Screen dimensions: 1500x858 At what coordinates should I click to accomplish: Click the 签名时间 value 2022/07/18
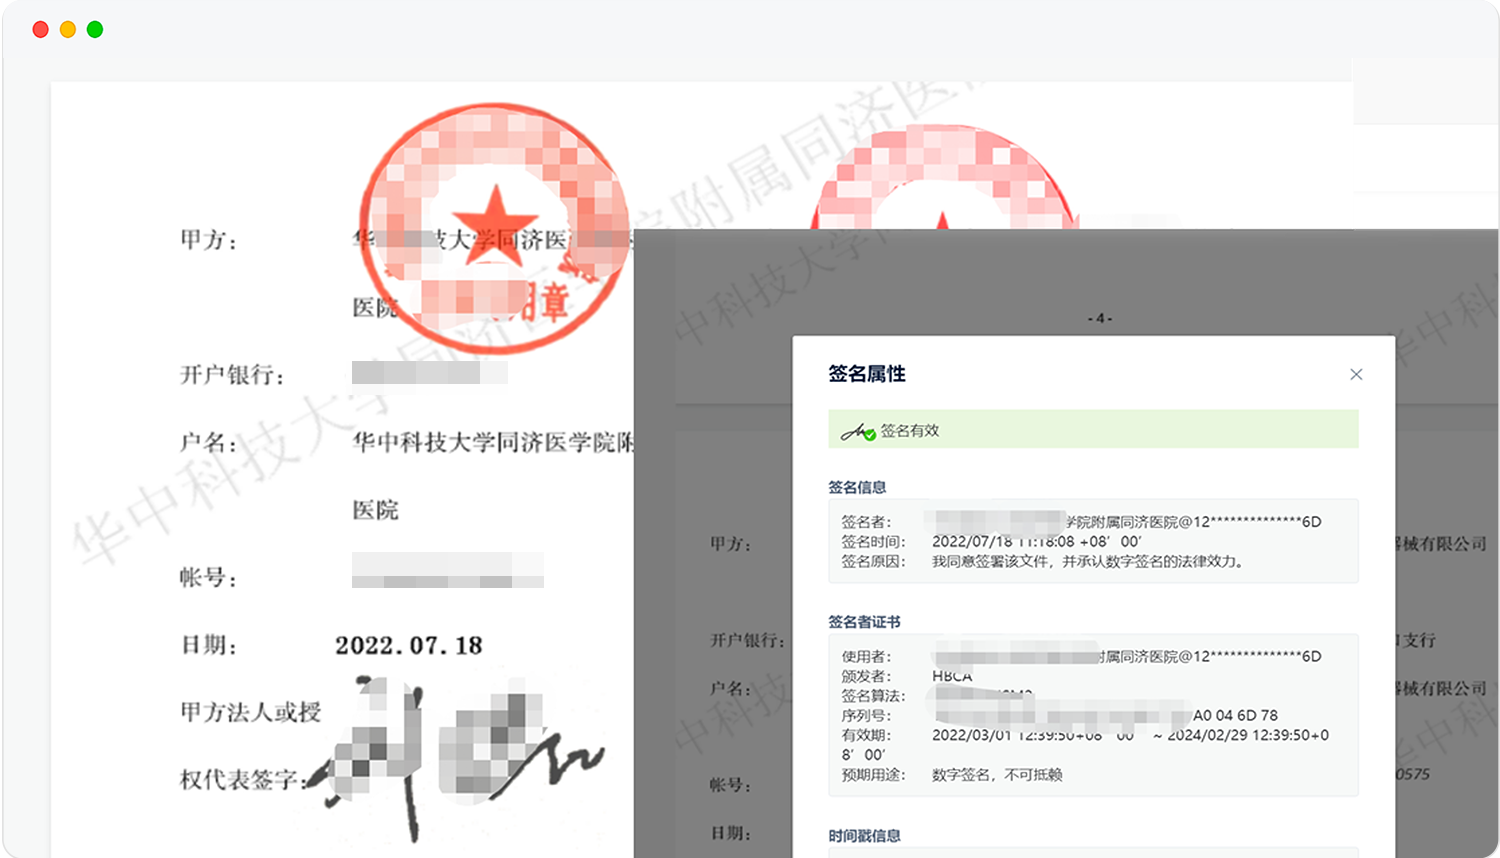coord(1037,541)
